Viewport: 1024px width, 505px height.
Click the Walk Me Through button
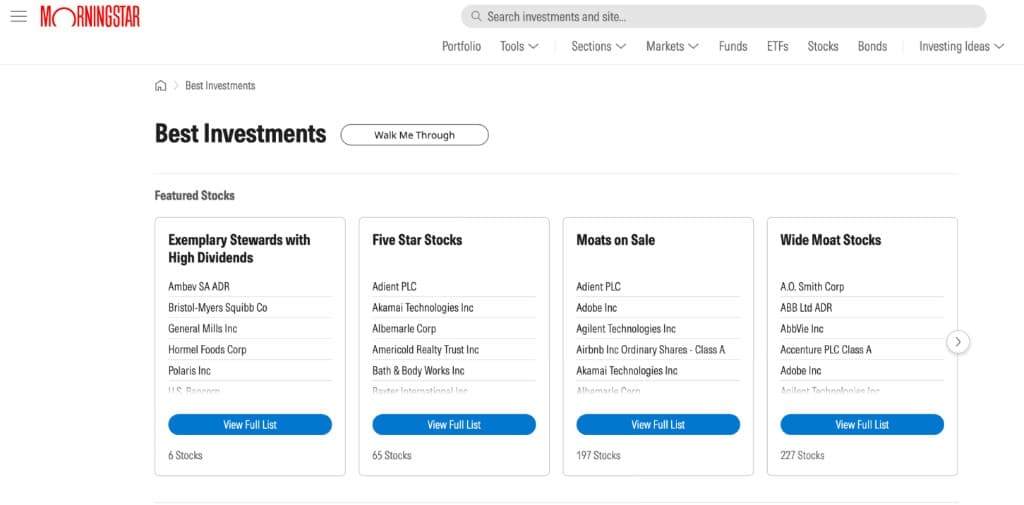pyautogui.click(x=414, y=135)
